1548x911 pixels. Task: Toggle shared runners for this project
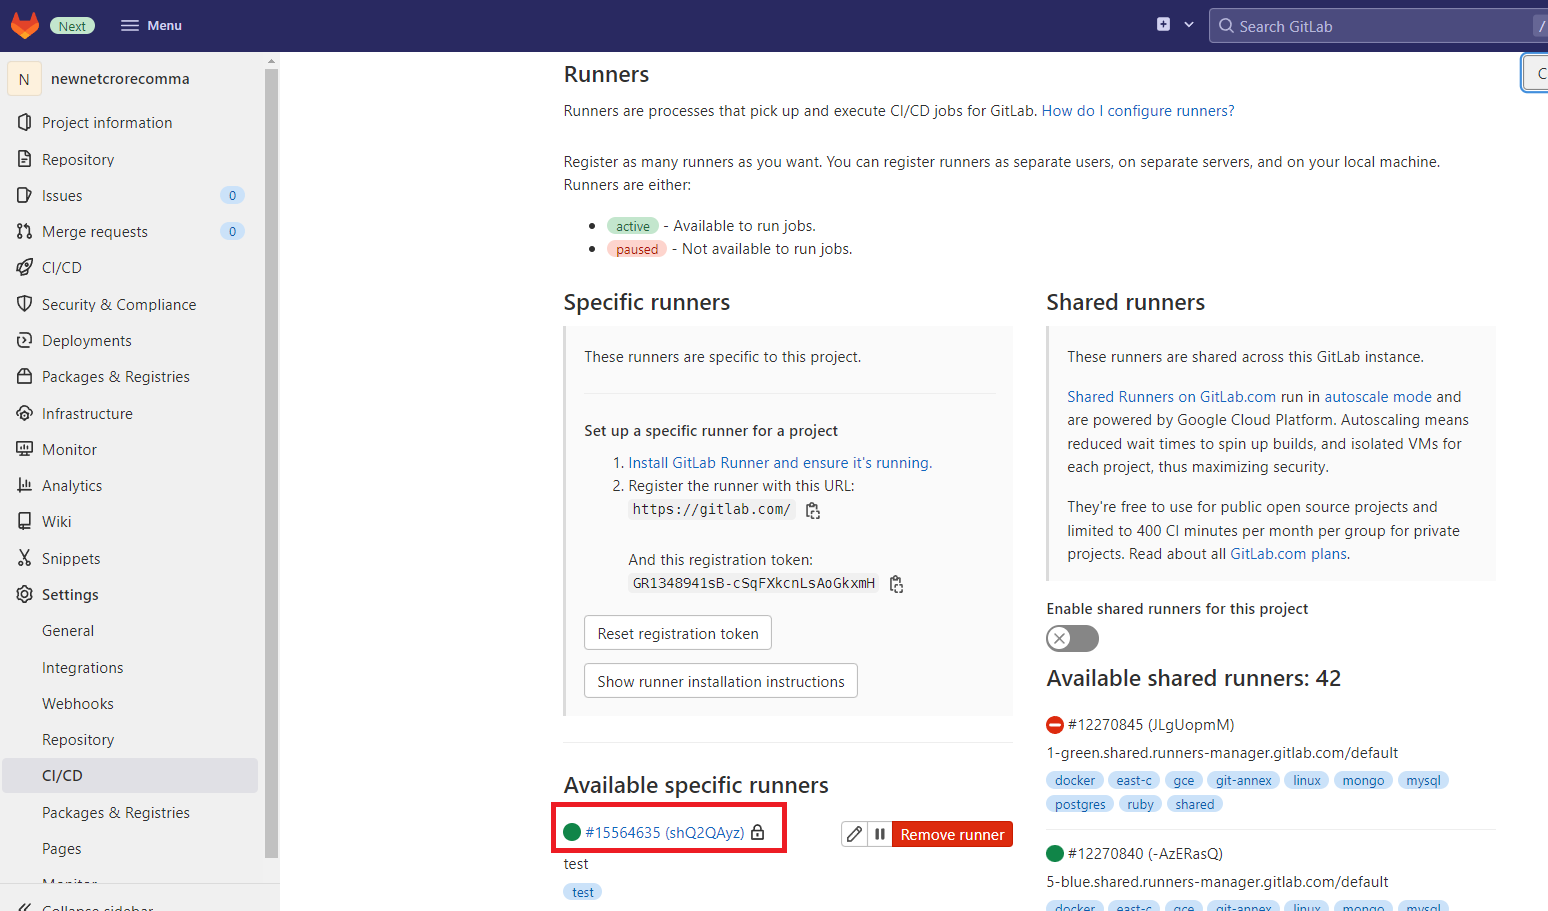pos(1072,638)
